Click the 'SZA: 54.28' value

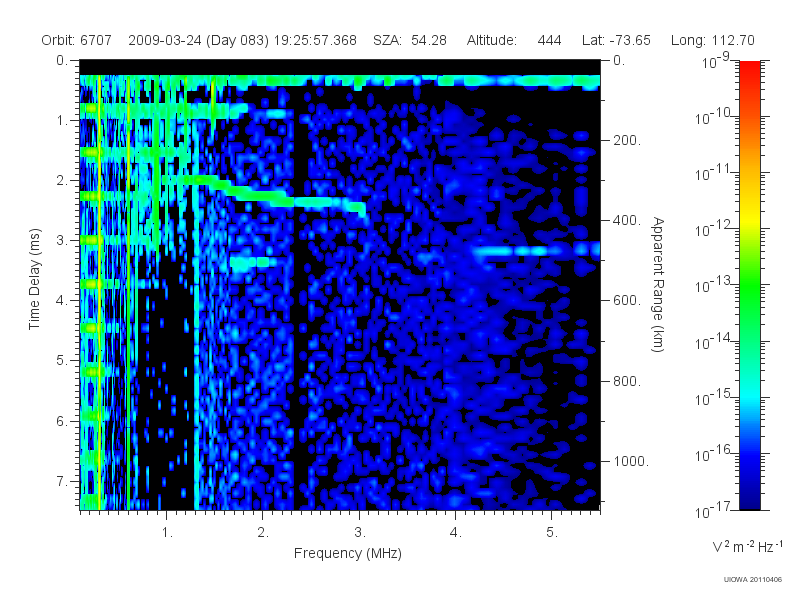(x=410, y=40)
